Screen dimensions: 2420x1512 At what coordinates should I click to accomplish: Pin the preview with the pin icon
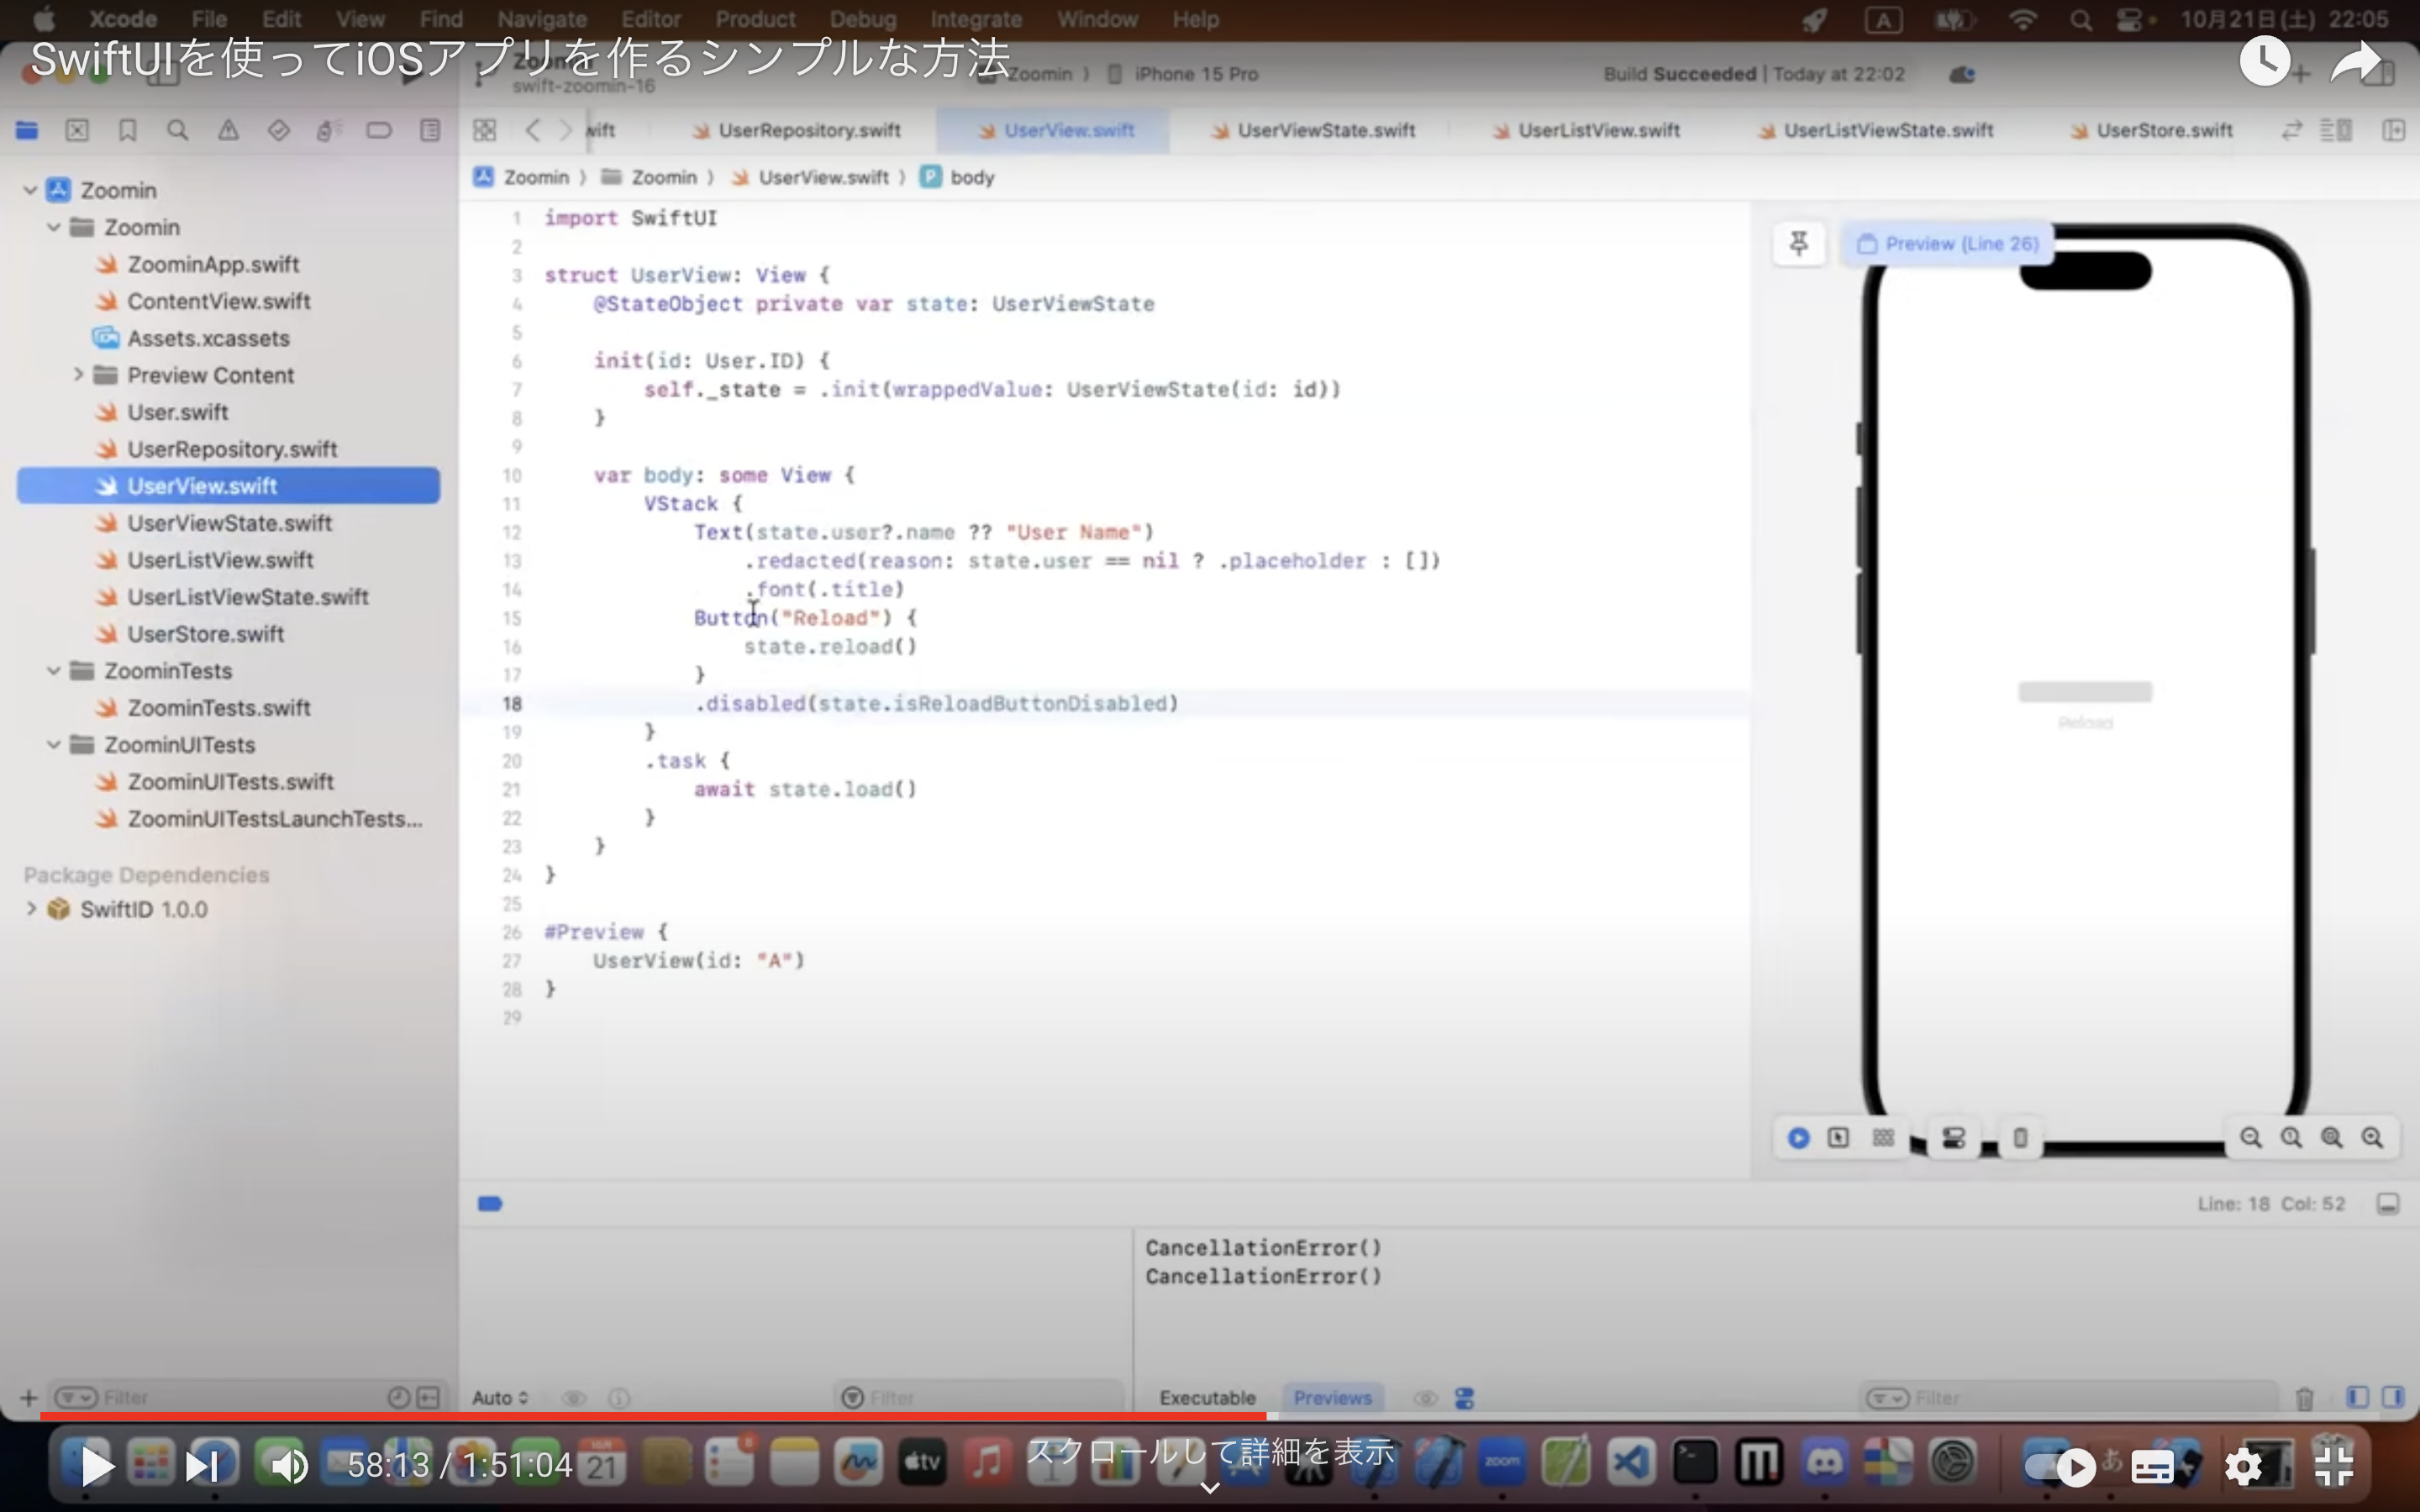(x=1798, y=244)
